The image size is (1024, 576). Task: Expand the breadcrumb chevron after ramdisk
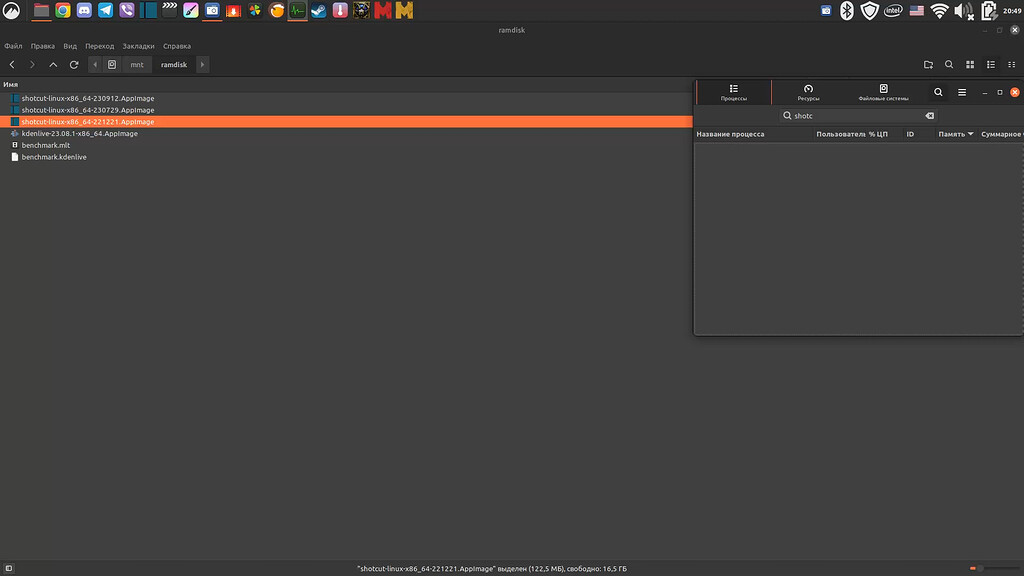click(x=202, y=64)
